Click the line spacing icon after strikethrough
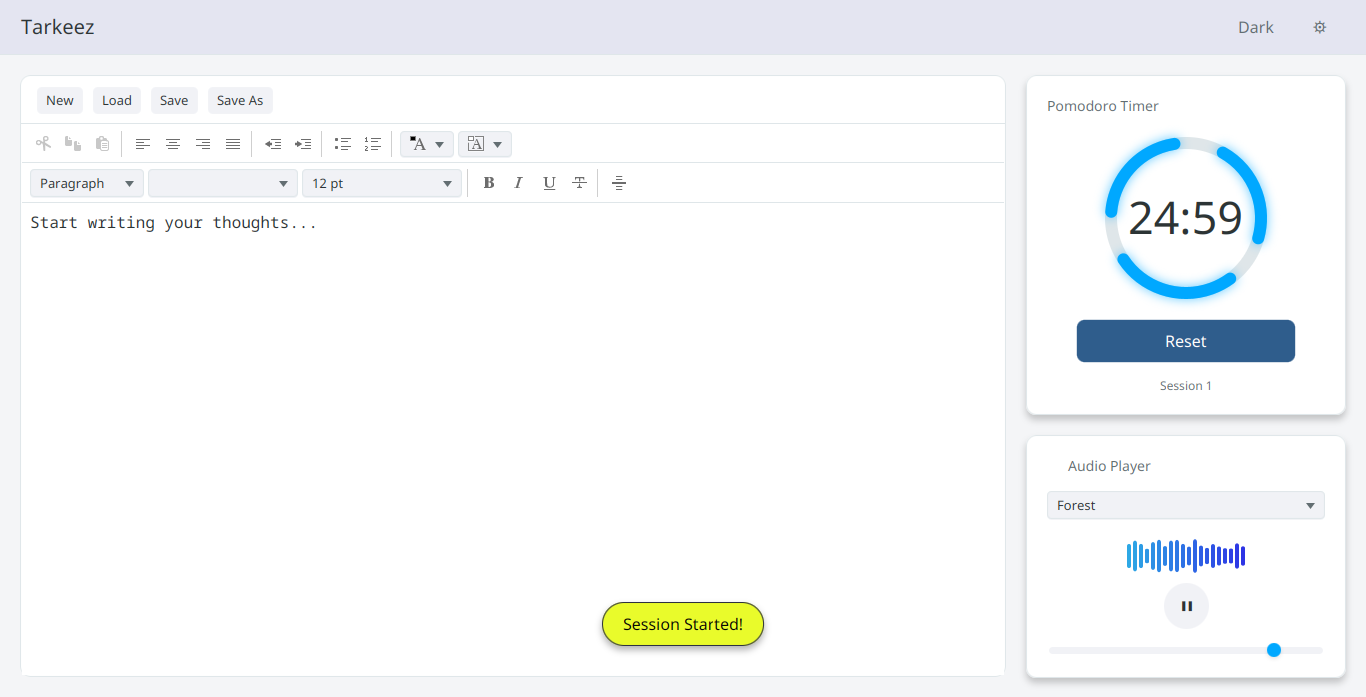The image size is (1366, 697). tap(619, 183)
